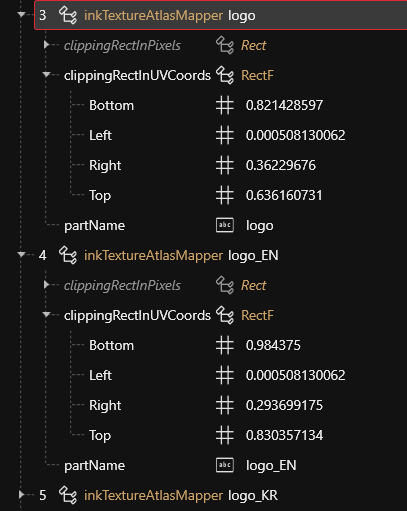407x511 pixels.
Task: Click Left value 0.000508130062 in entry 4
Action: point(296,375)
